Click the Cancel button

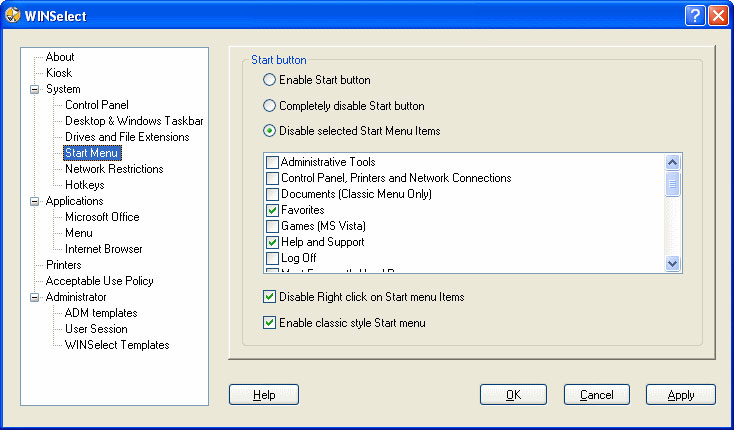(x=597, y=395)
